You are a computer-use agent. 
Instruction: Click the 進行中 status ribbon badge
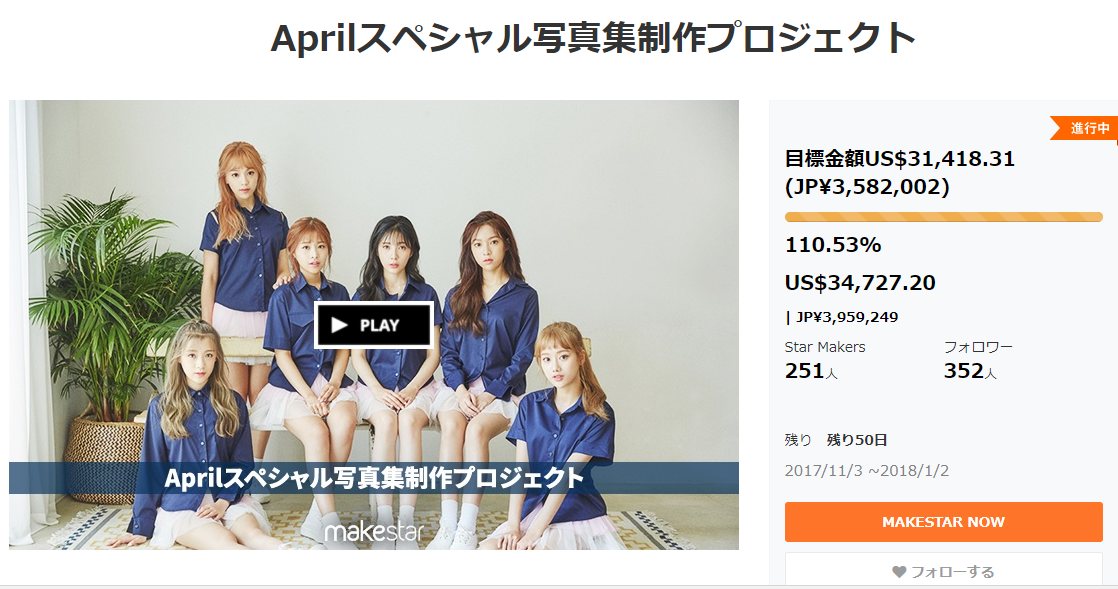pos(1085,128)
